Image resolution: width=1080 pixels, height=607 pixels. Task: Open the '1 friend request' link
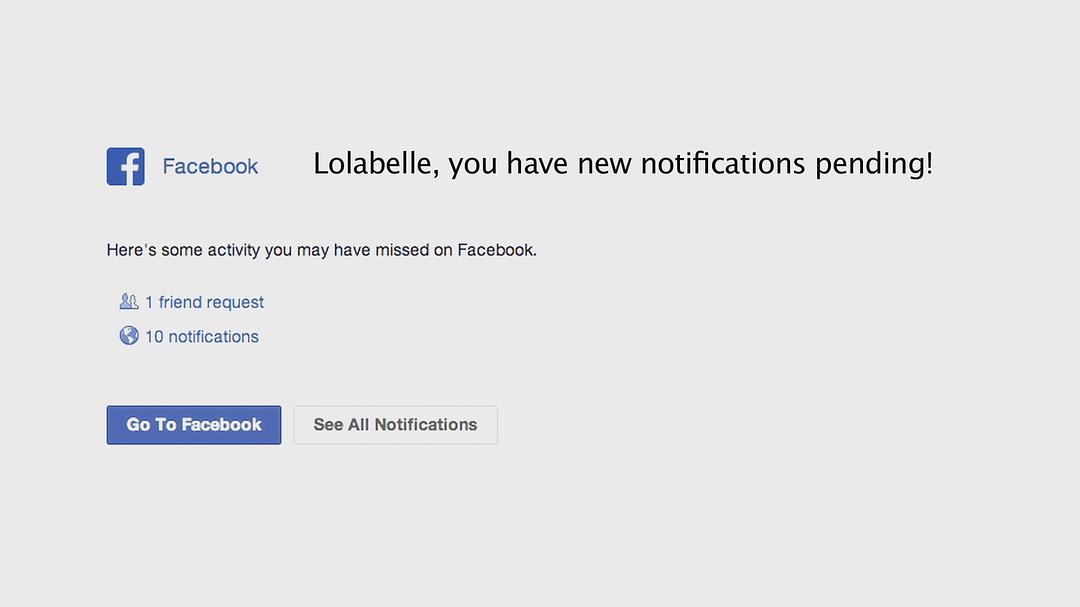tap(204, 302)
